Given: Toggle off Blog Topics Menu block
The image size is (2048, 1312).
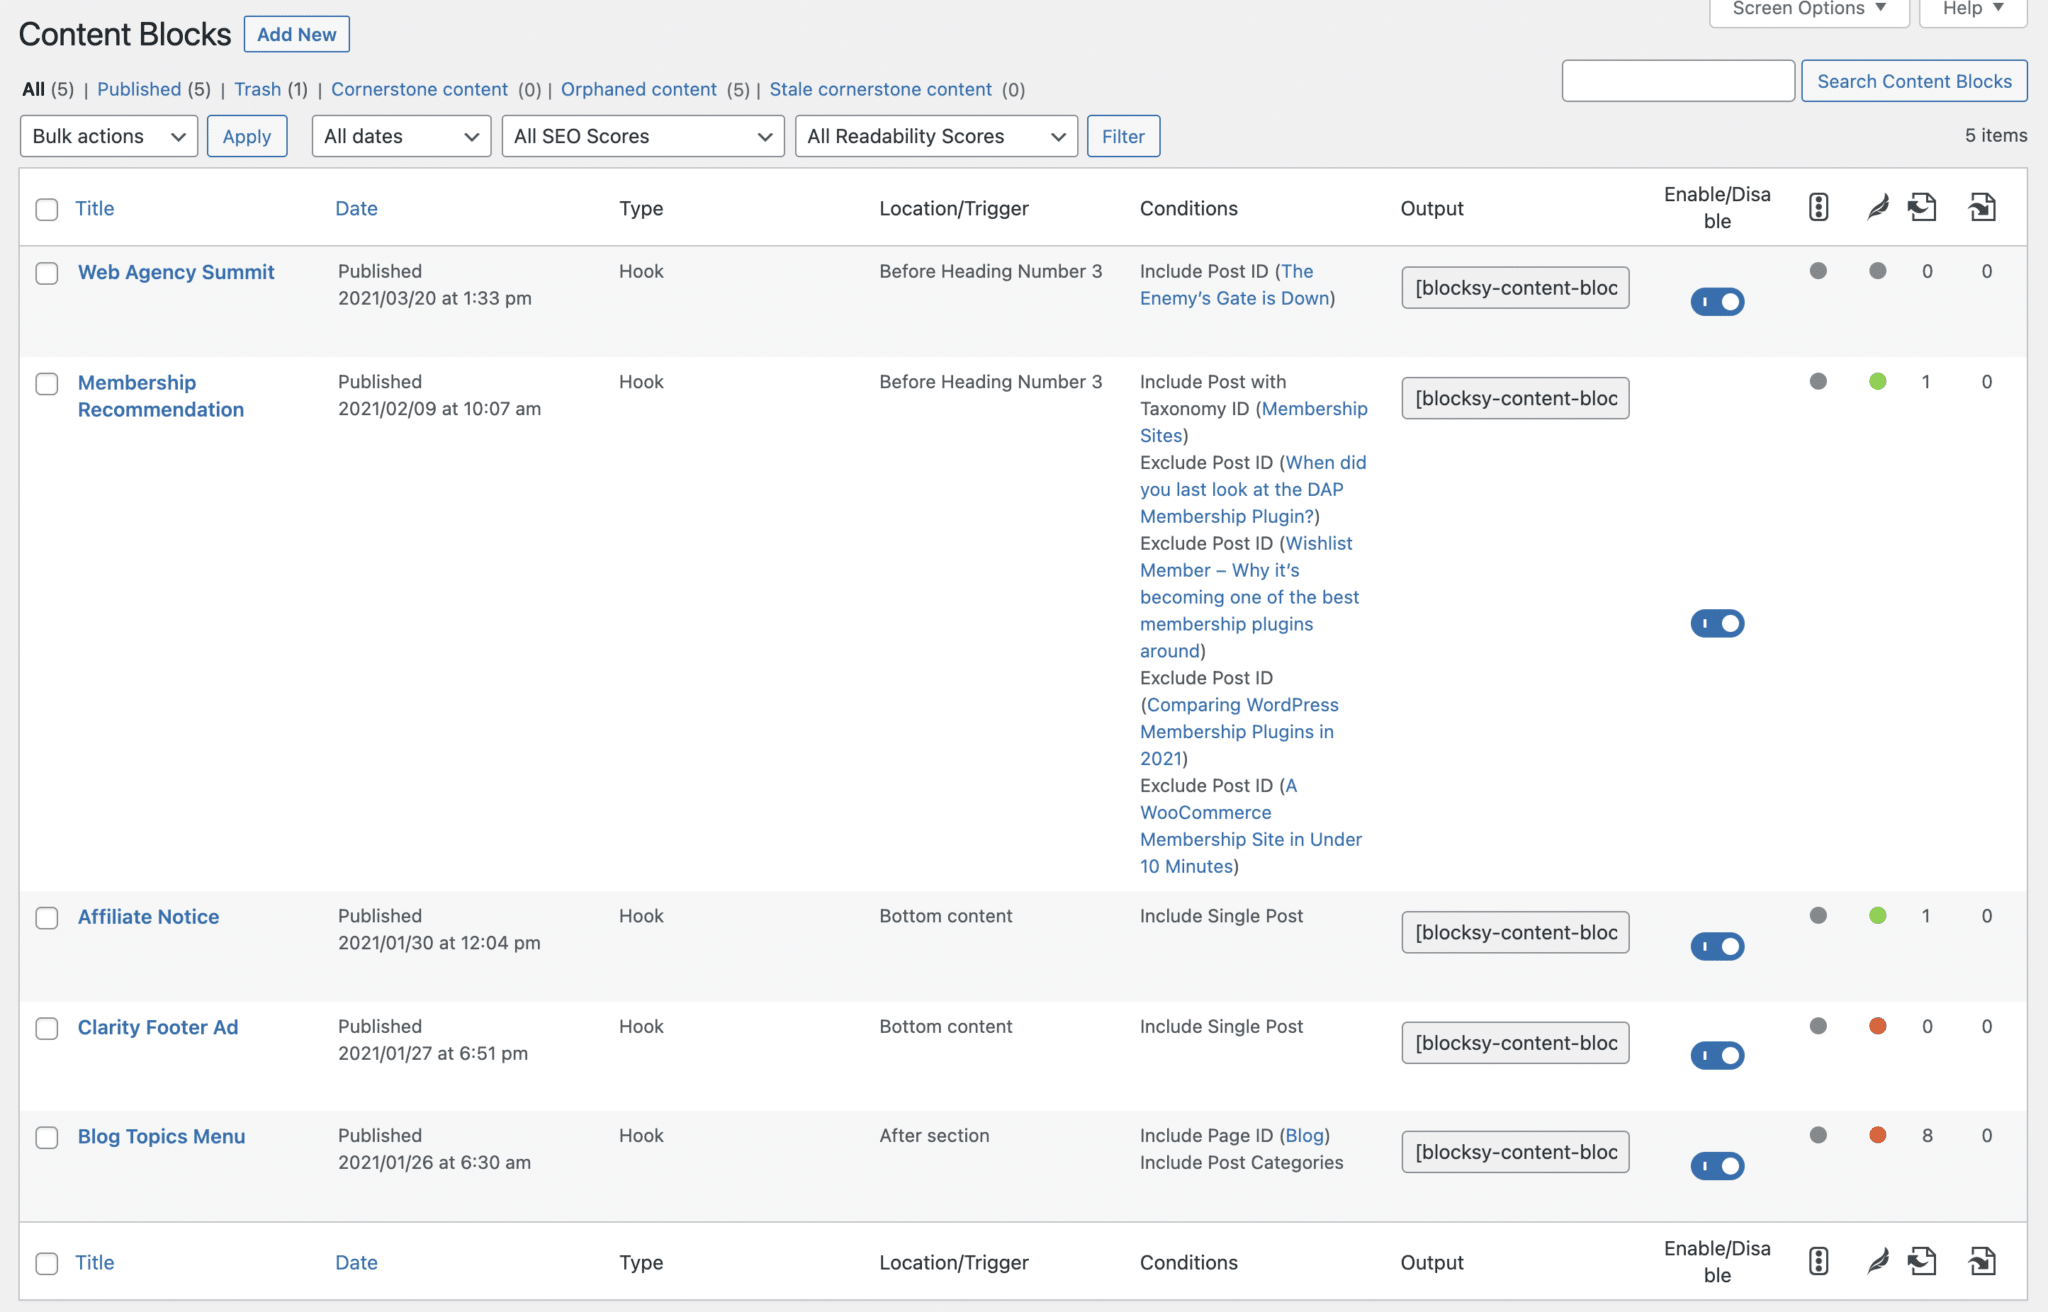Looking at the screenshot, I should (1716, 1165).
